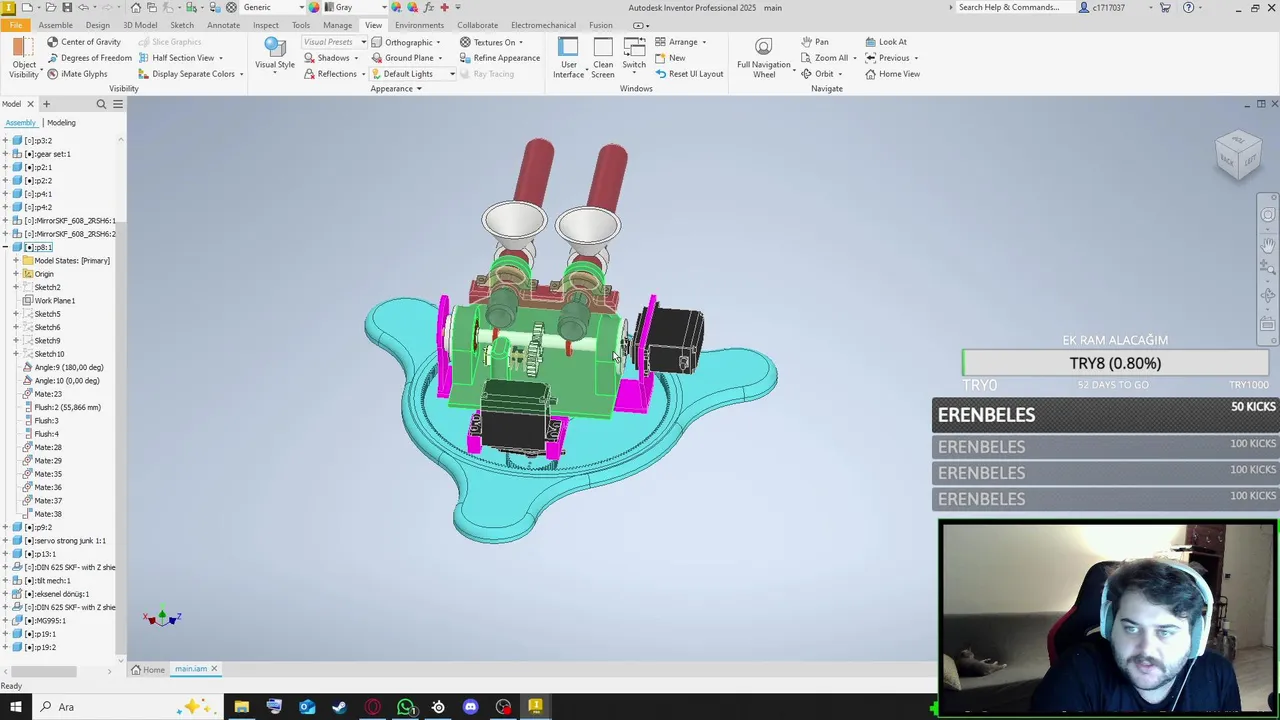
Task: Toggle iMate Glyphs visibility
Action: coord(77,74)
